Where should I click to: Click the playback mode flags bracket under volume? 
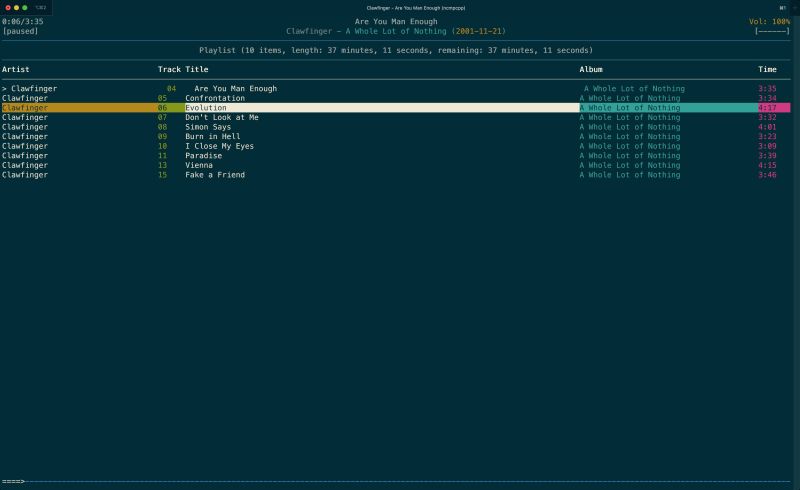772,31
